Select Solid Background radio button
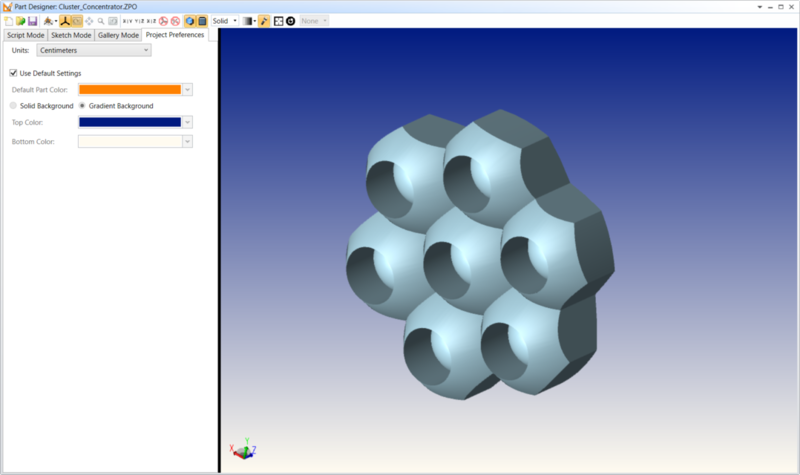The height and width of the screenshot is (475, 800). tap(13, 106)
